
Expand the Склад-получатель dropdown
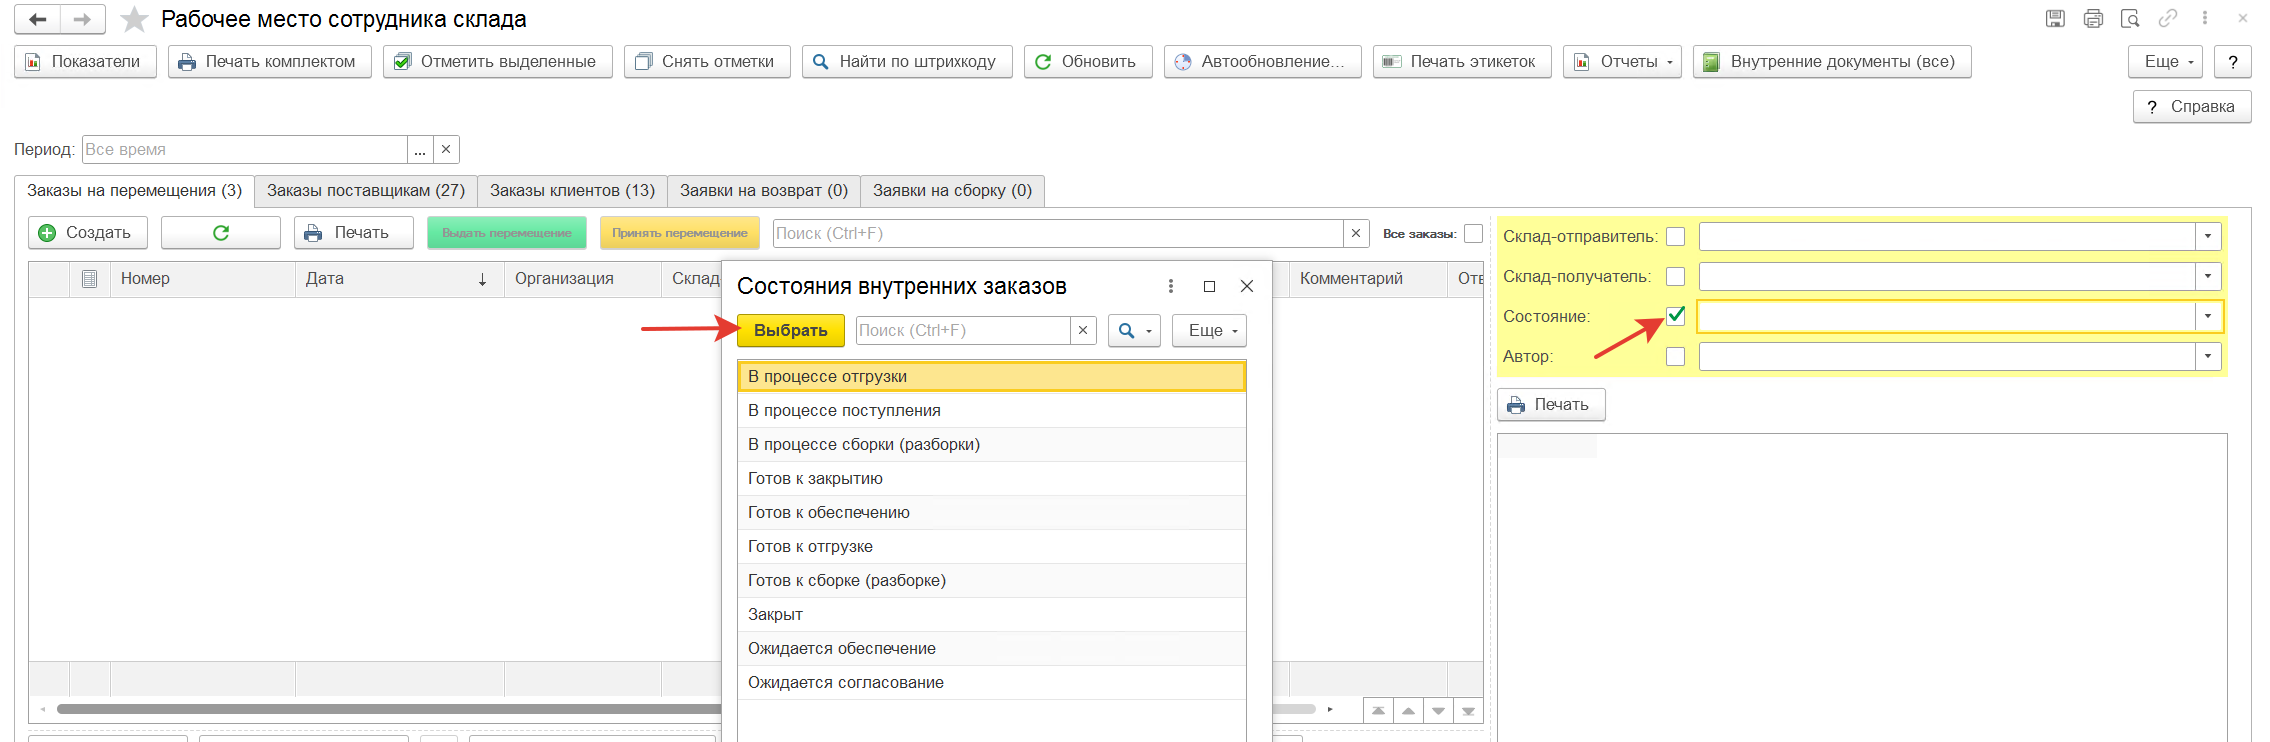click(x=2208, y=276)
